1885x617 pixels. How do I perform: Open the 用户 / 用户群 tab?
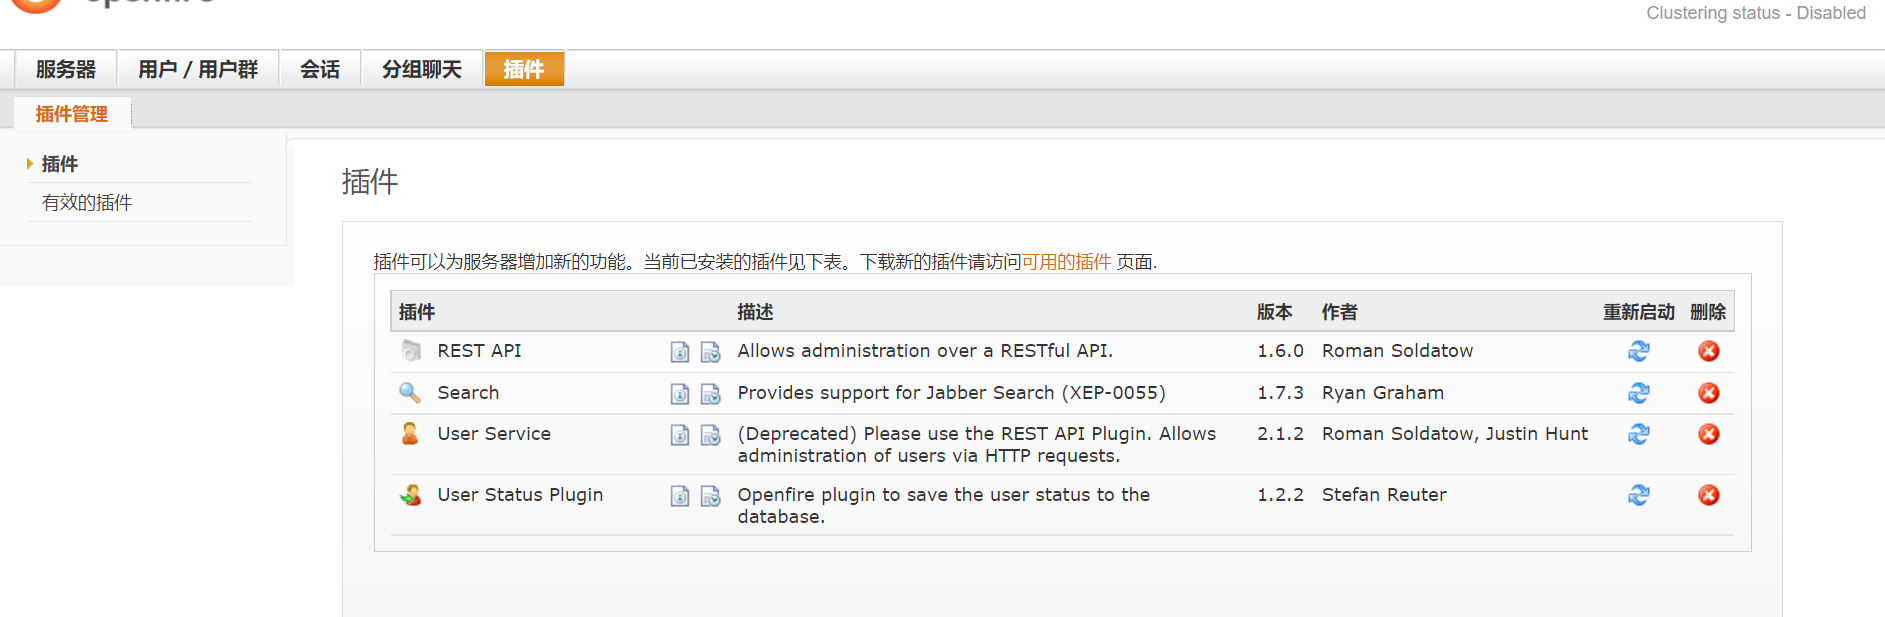198,69
